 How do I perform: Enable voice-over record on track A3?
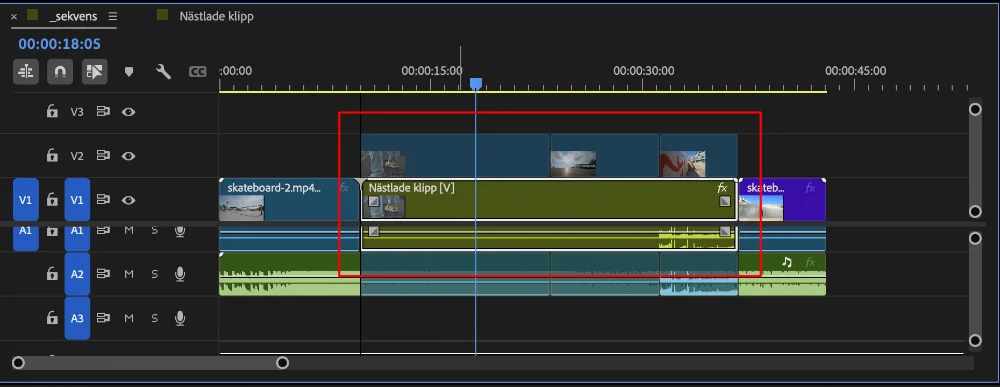pos(180,318)
